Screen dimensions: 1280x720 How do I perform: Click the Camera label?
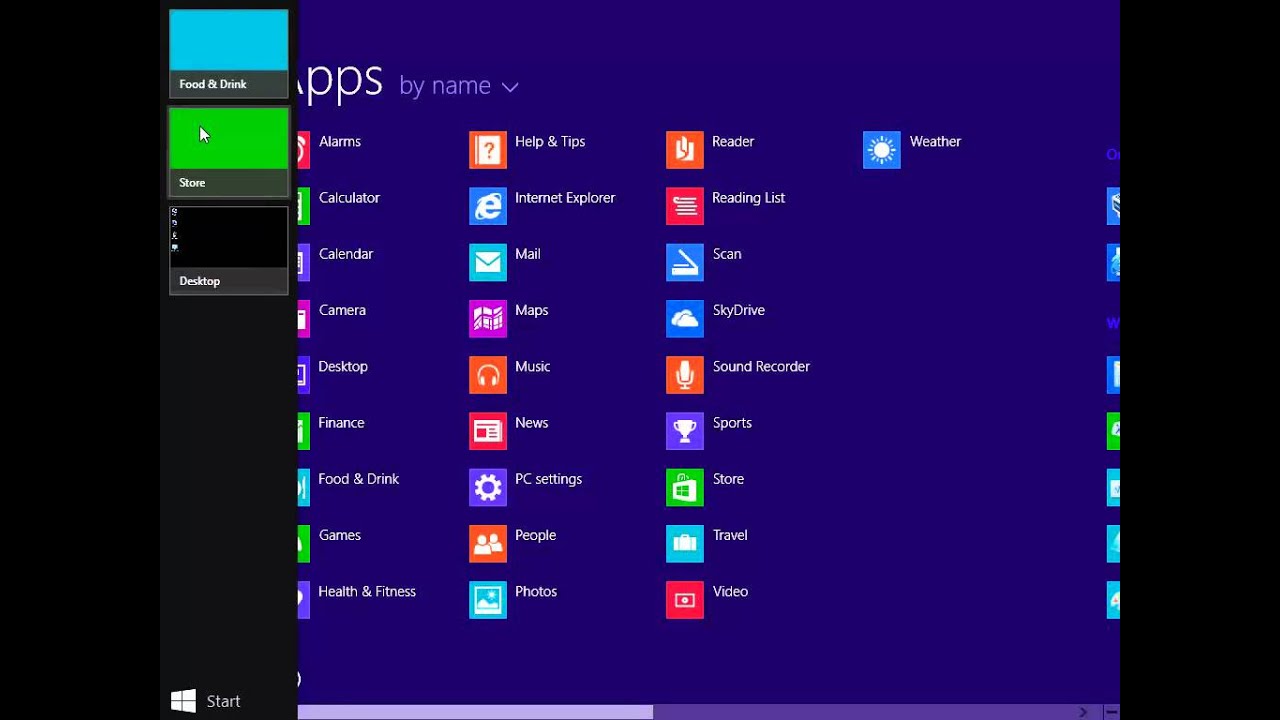click(x=342, y=310)
